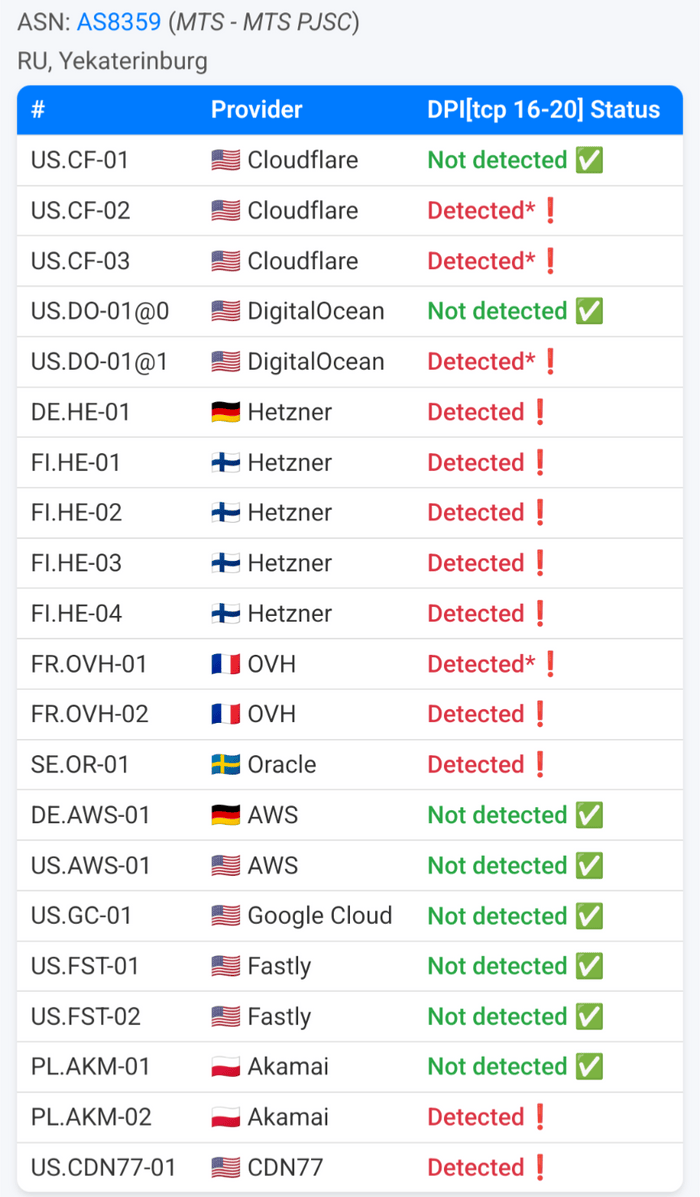Click the green checkmark in the DE.AWS-01 row
The height and width of the screenshot is (1197, 700).
[x=589, y=815]
